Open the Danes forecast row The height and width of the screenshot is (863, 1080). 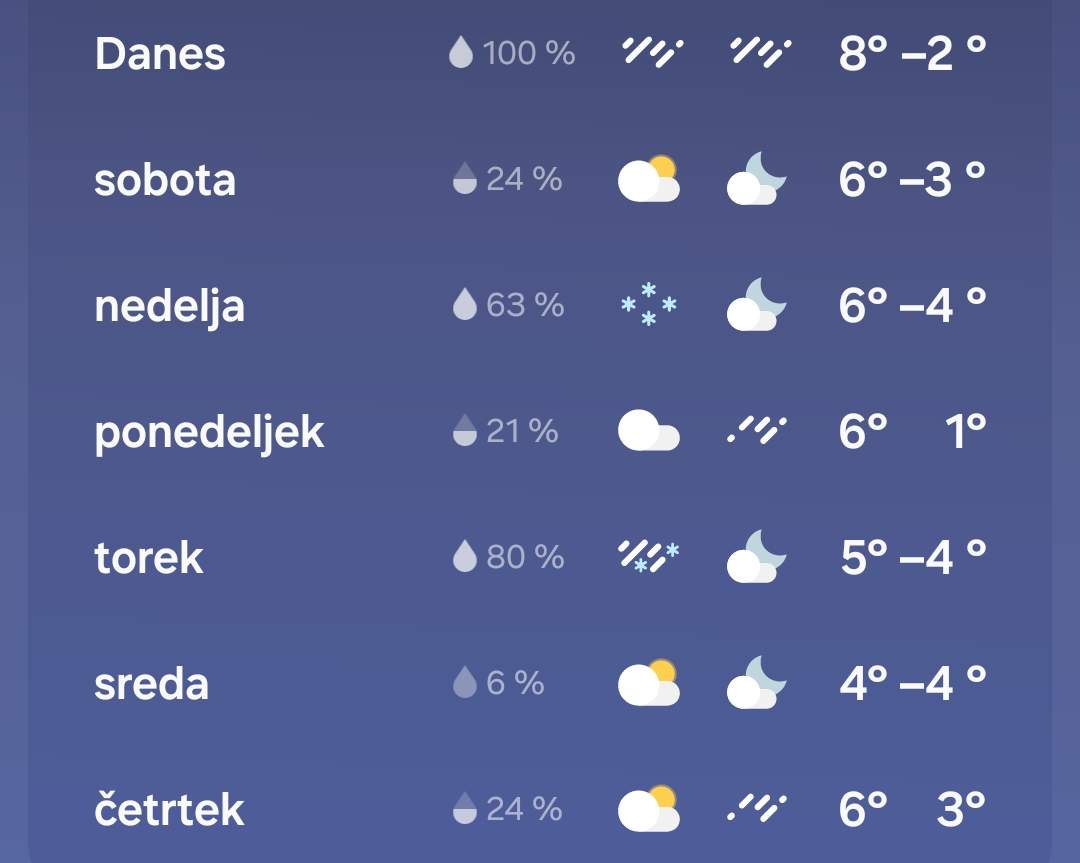pos(540,53)
